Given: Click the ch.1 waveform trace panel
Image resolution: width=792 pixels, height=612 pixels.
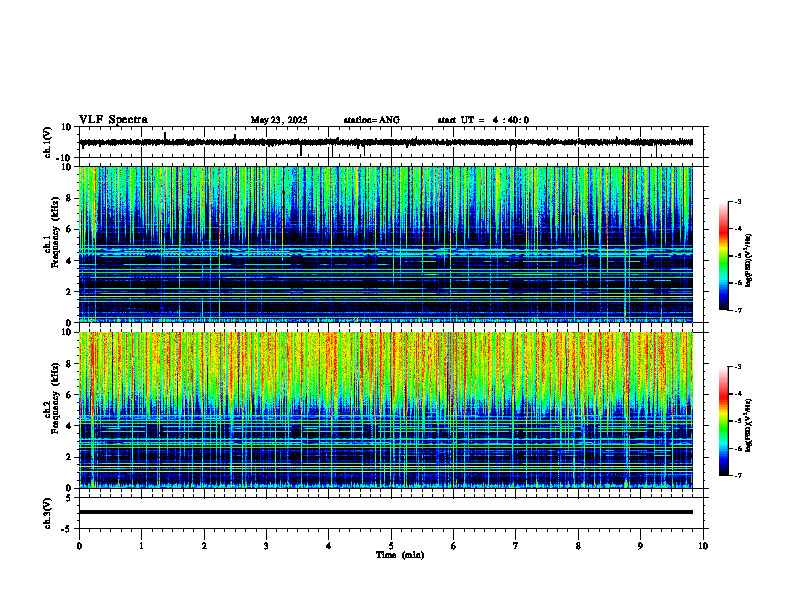Looking at the screenshot, I should [393, 142].
